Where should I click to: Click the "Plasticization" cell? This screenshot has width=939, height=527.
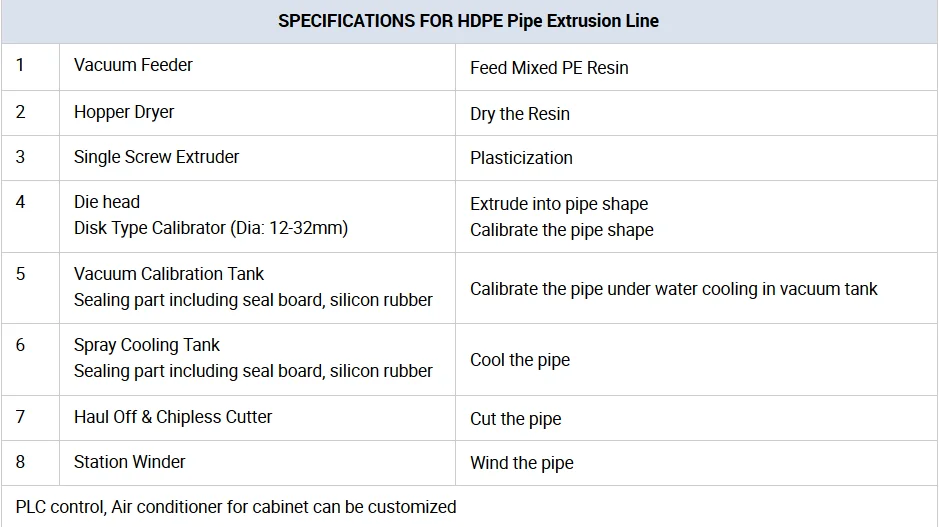pyautogui.click(x=521, y=158)
